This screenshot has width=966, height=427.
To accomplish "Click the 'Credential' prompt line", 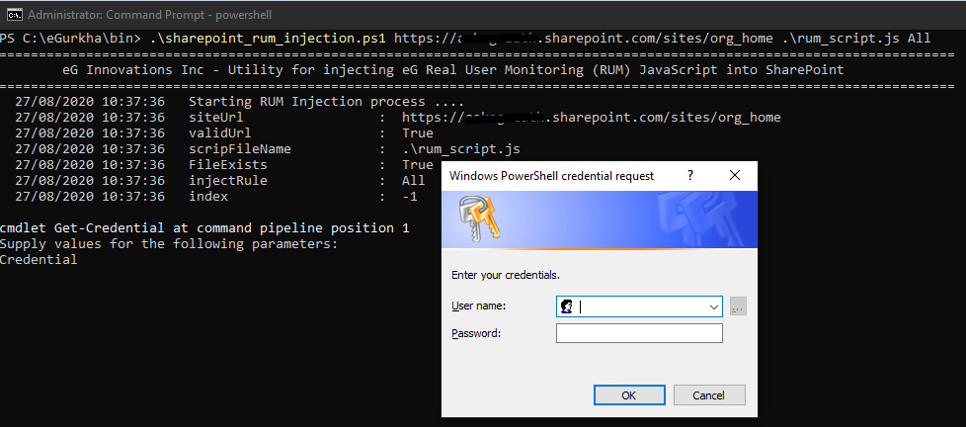I will click(39, 259).
